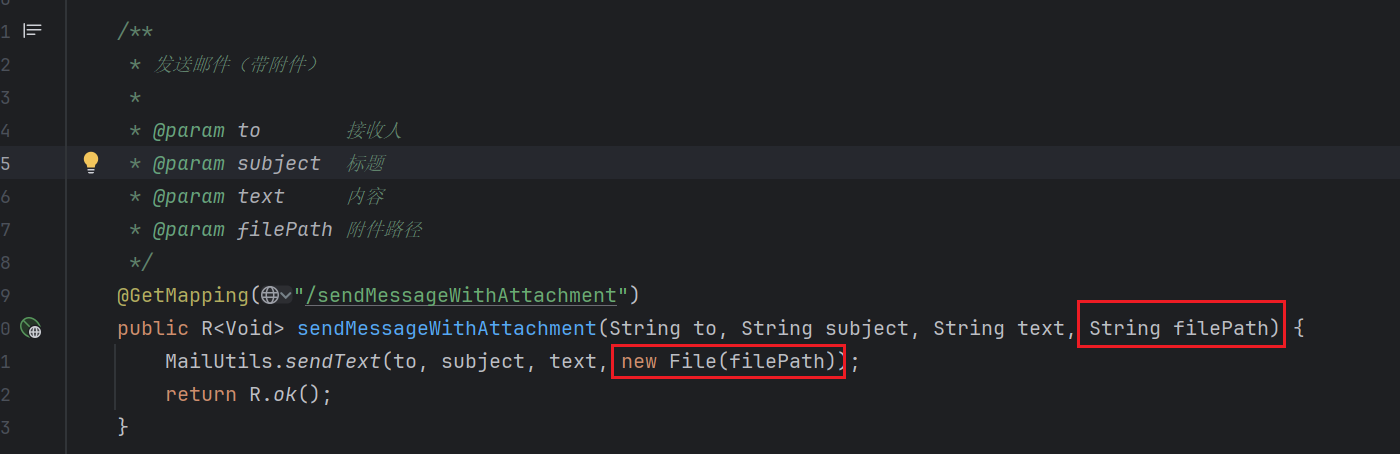
Task: Place cursor on sendMessageWithAttachment method name
Action: click(x=447, y=328)
